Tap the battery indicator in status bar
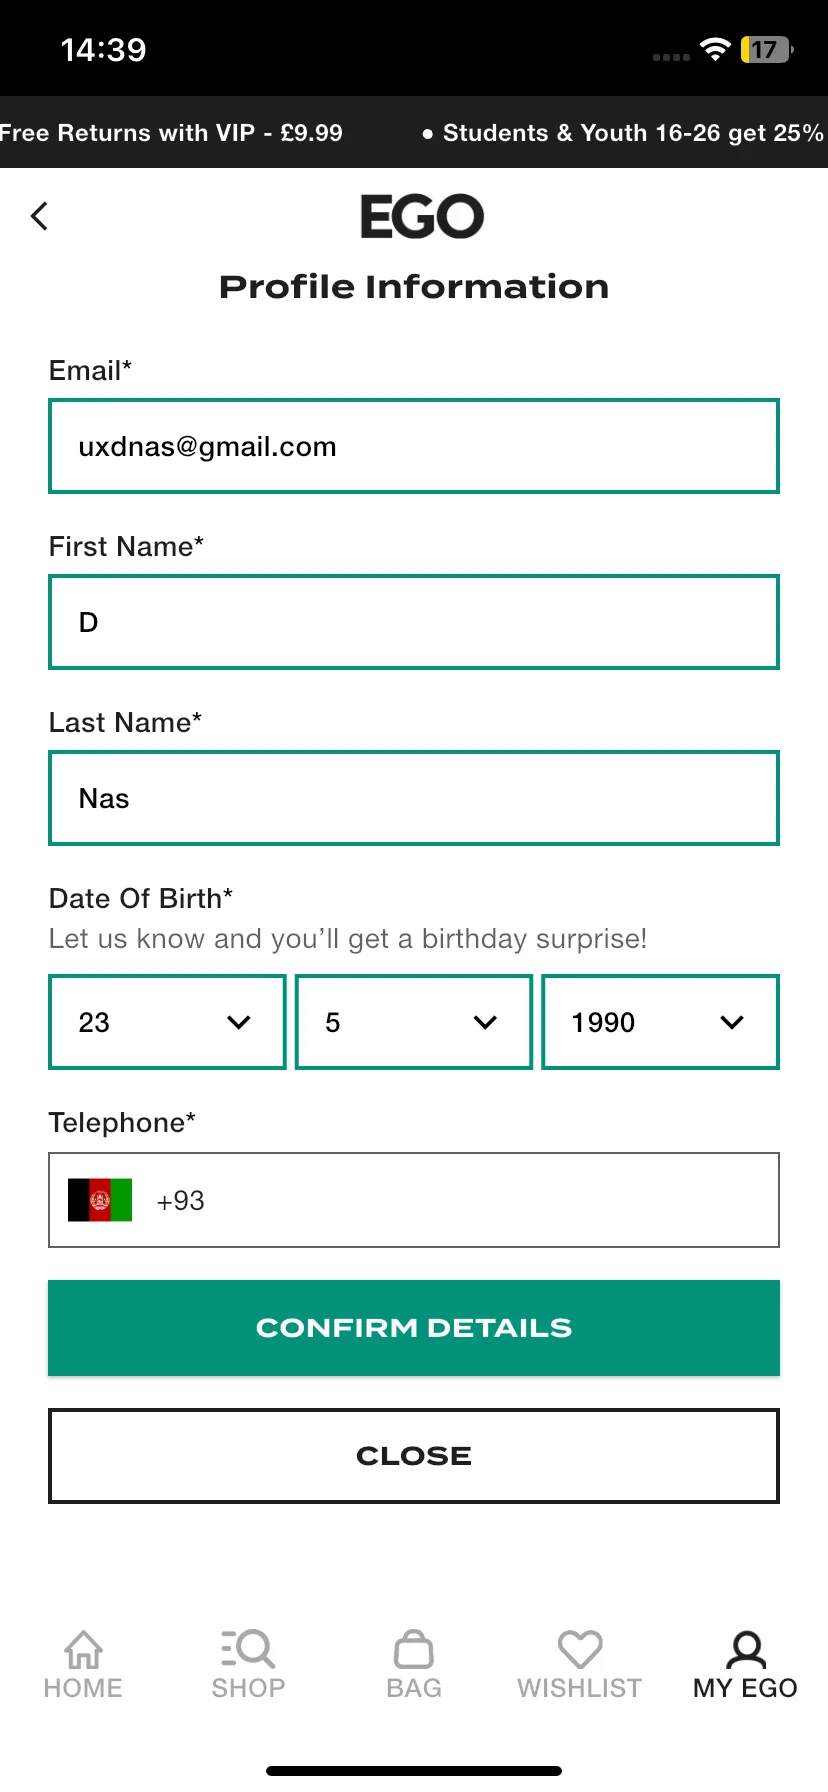 [x=767, y=49]
